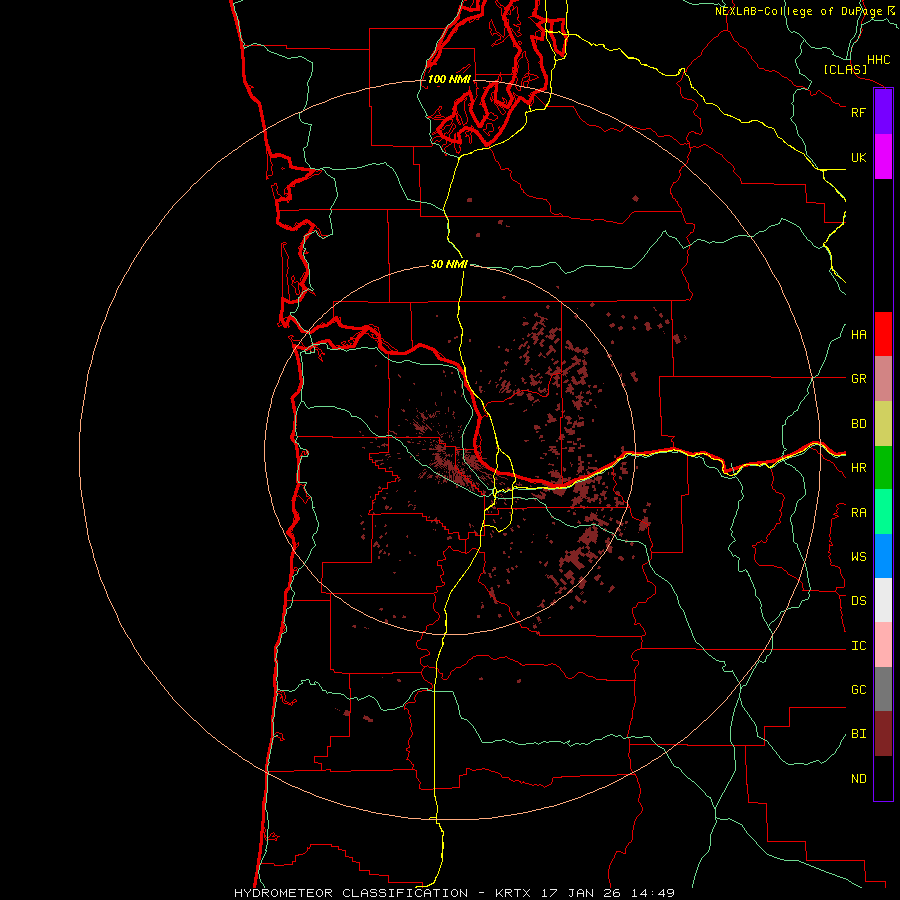The image size is (900, 900).
Task: Click the UK legend label
Action: click(x=858, y=157)
